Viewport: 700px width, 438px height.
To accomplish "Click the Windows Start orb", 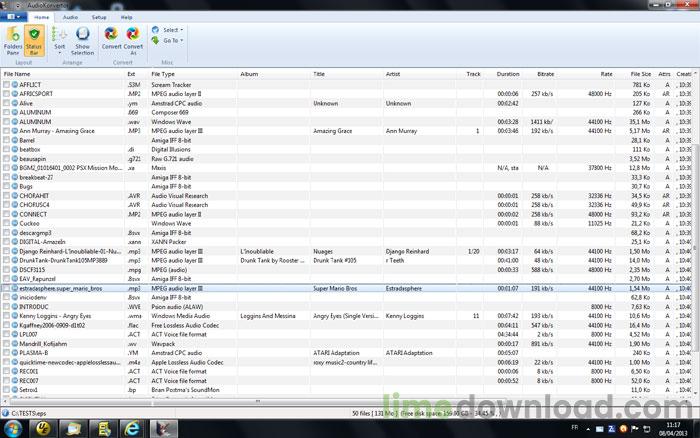I will pos(12,427).
